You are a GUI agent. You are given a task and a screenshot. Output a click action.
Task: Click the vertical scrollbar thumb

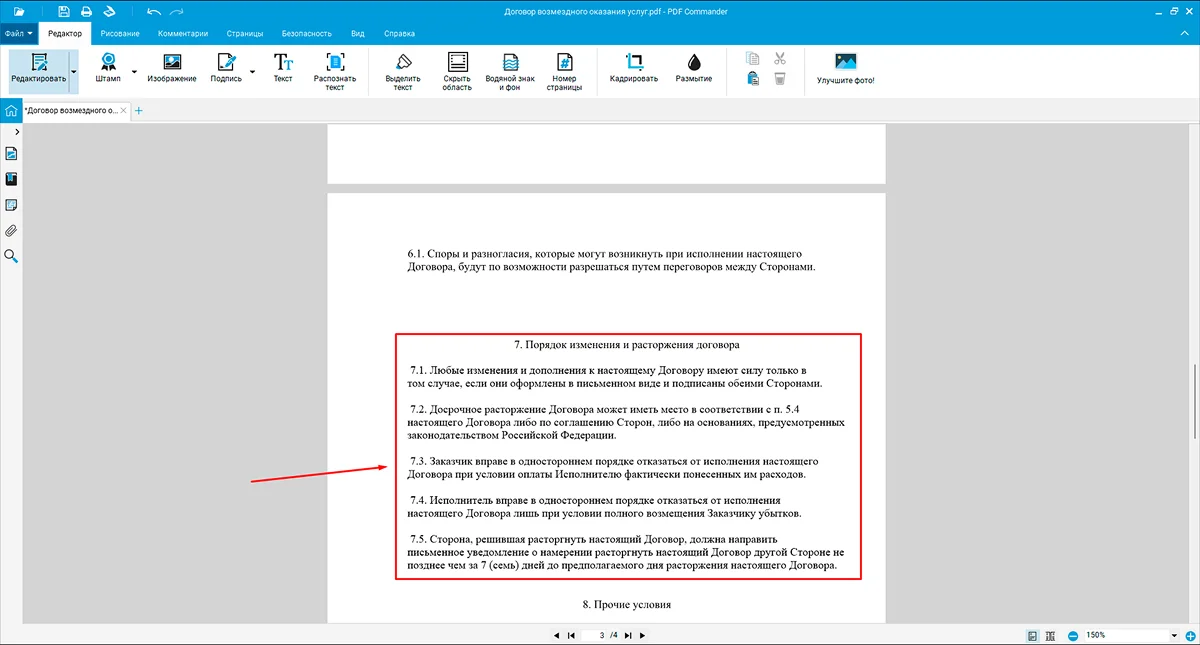[1195, 399]
